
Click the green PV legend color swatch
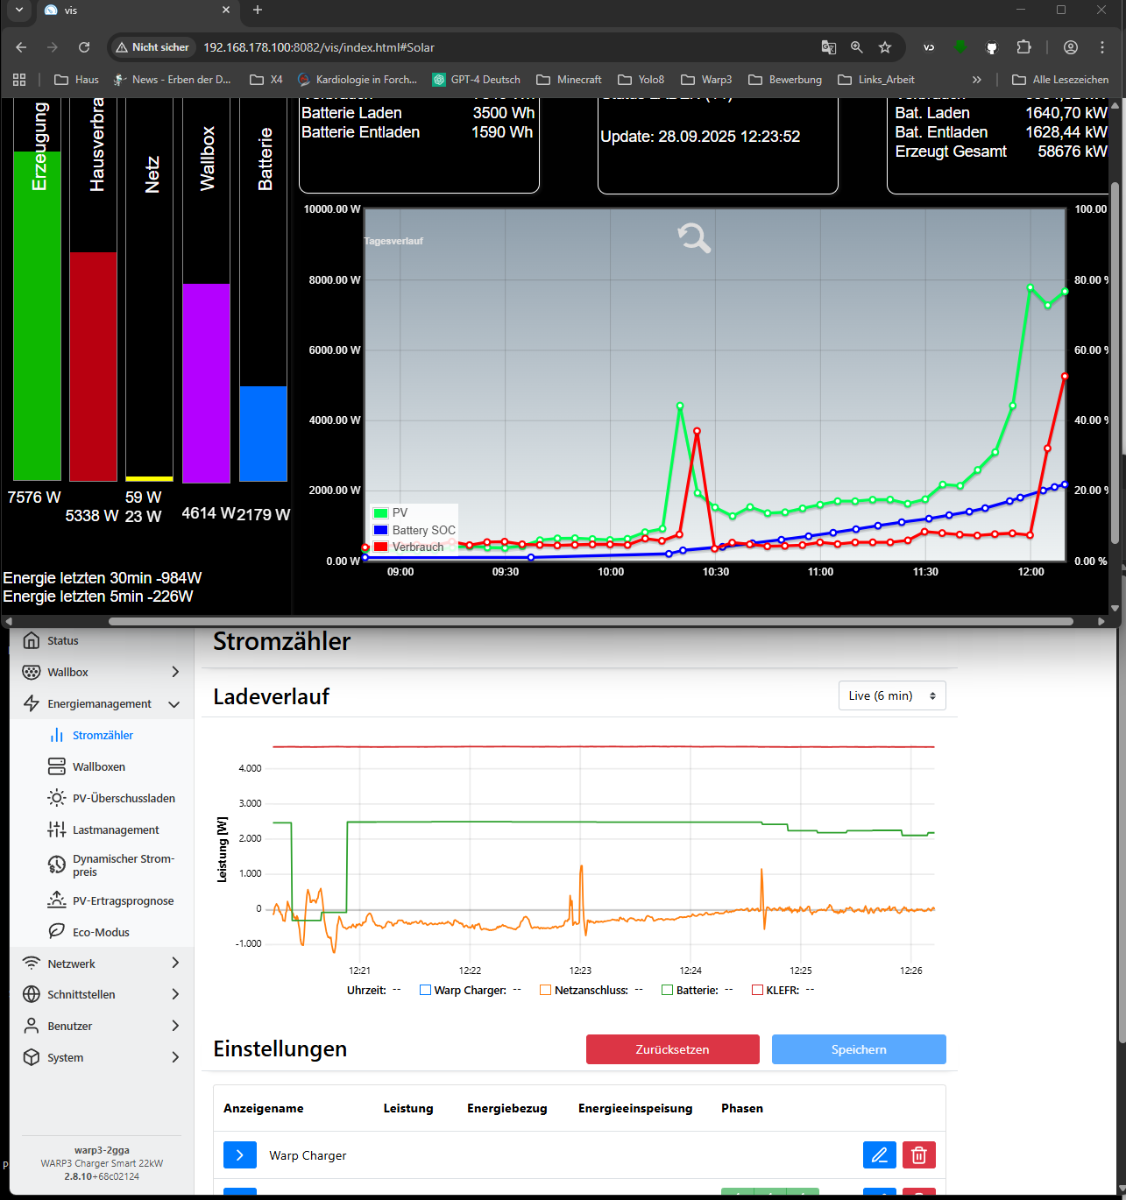(x=380, y=513)
